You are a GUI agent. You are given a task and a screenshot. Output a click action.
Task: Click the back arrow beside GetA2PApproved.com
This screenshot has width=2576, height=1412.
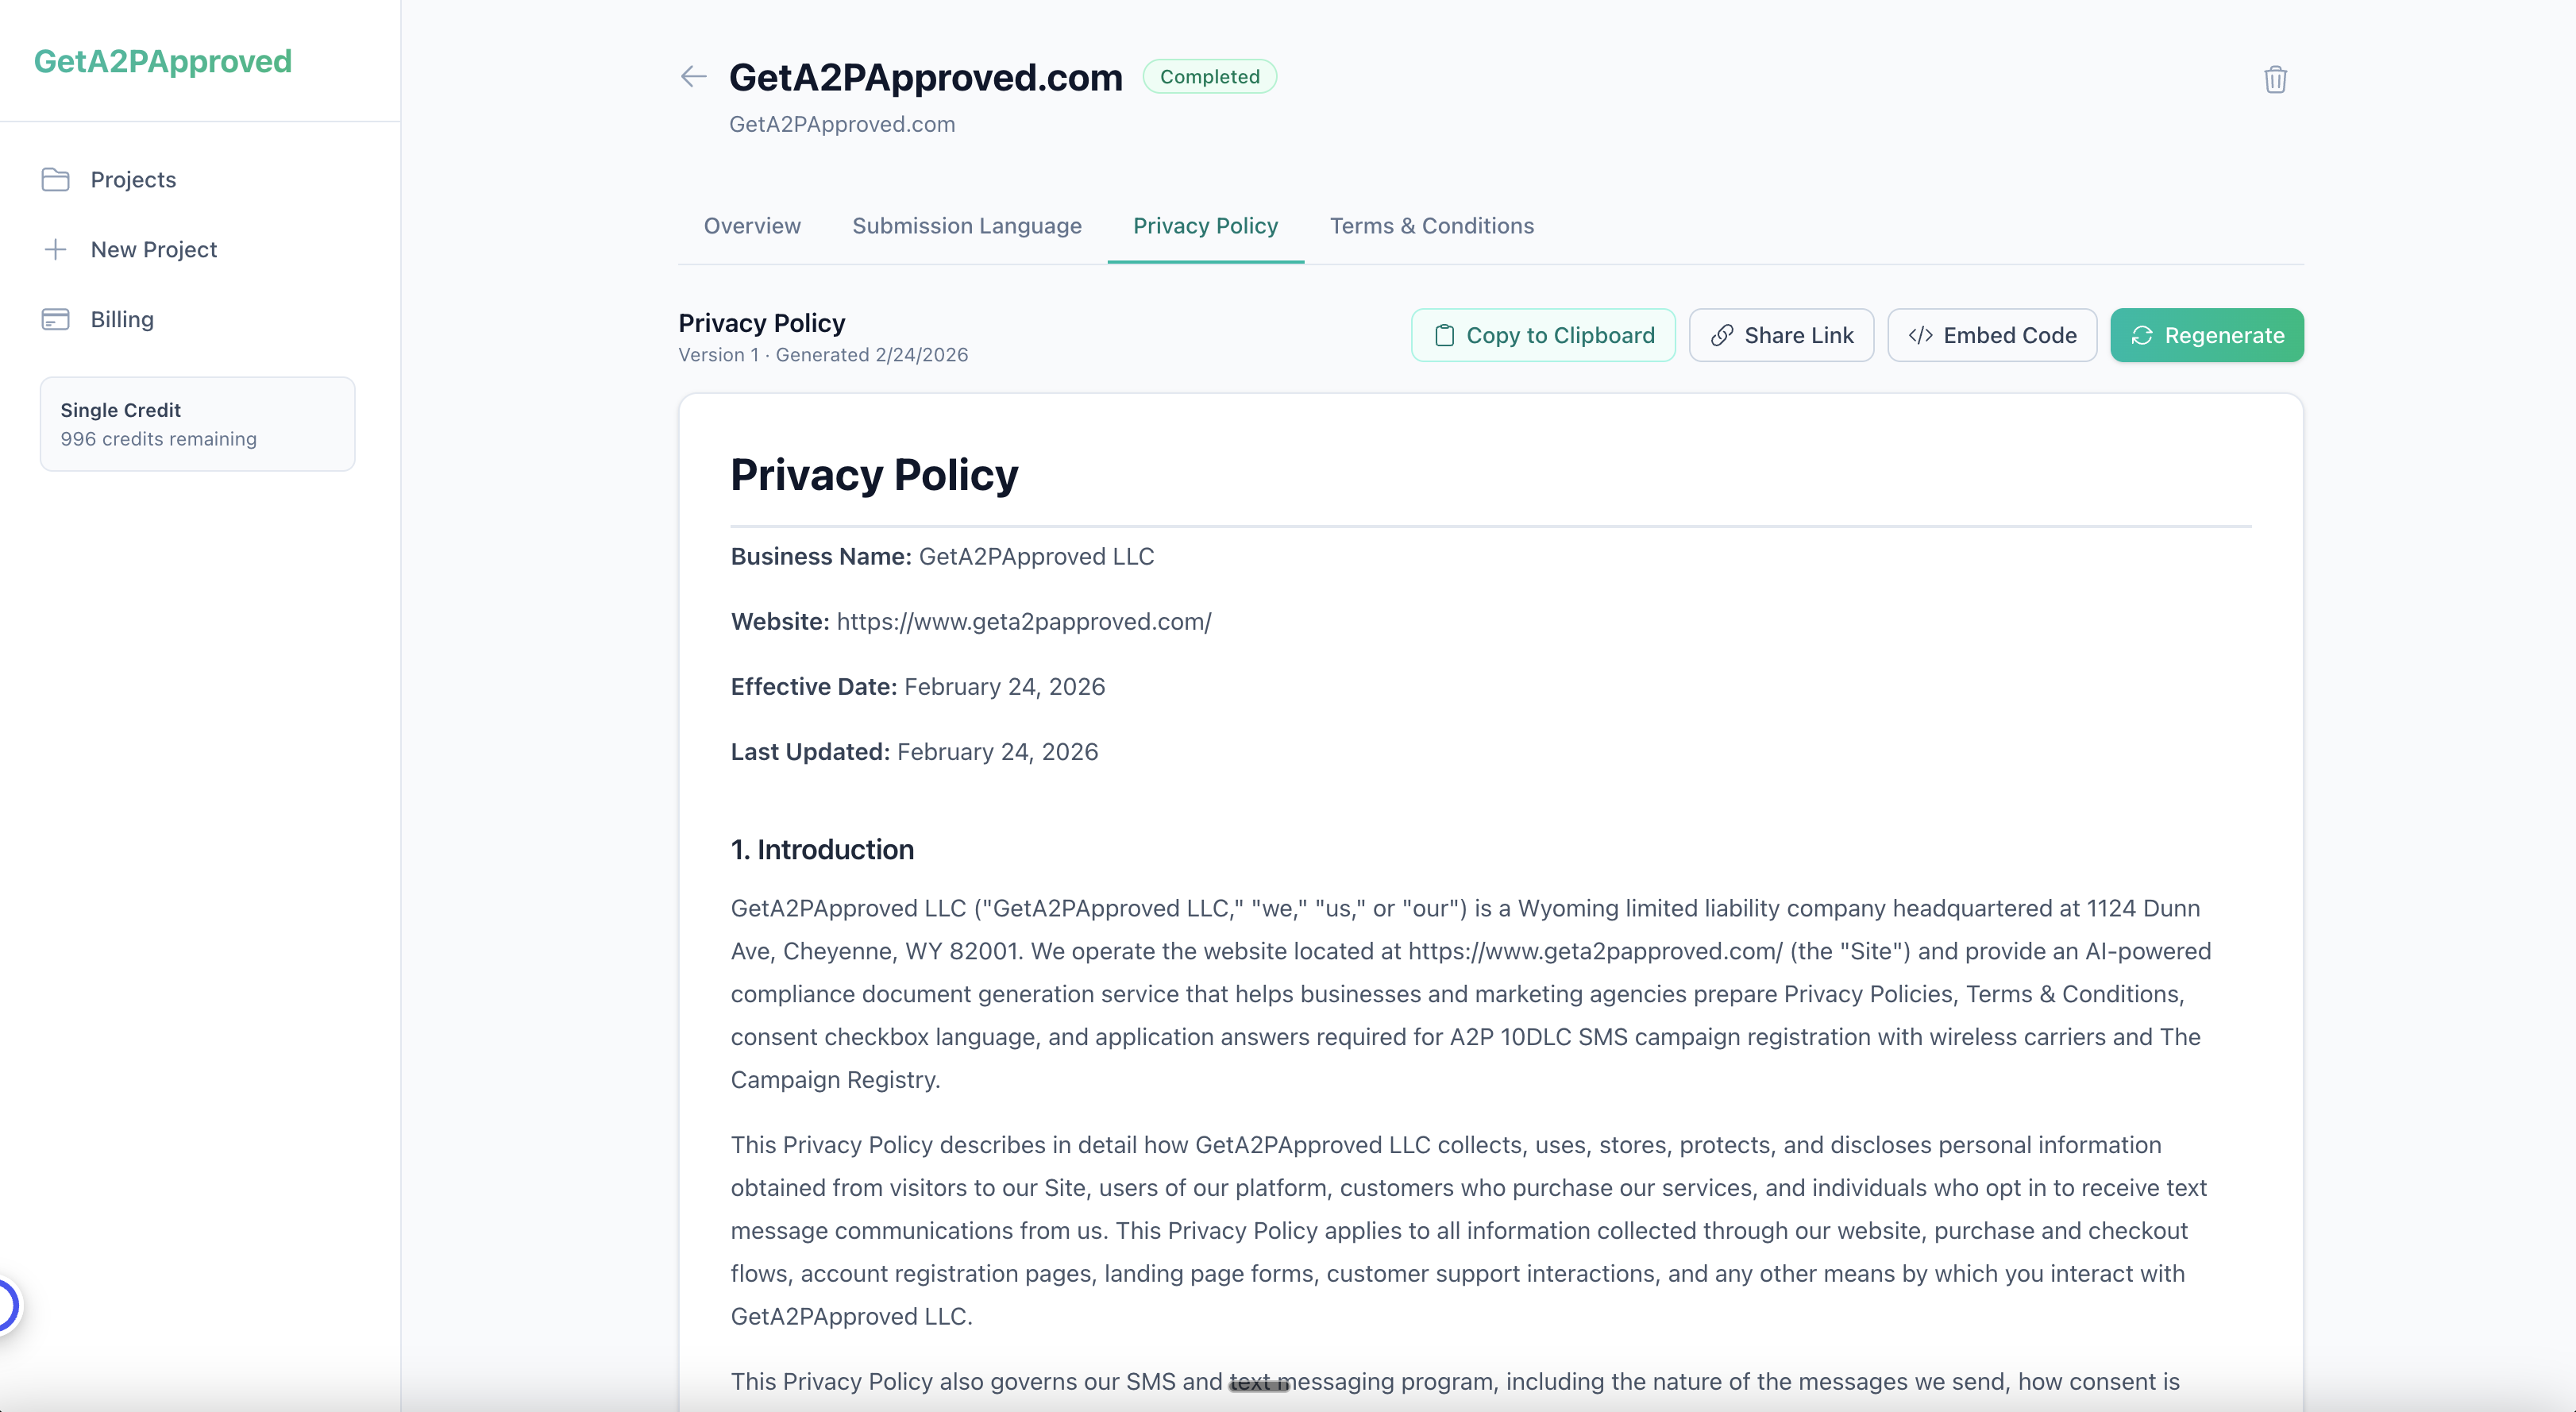coord(693,76)
